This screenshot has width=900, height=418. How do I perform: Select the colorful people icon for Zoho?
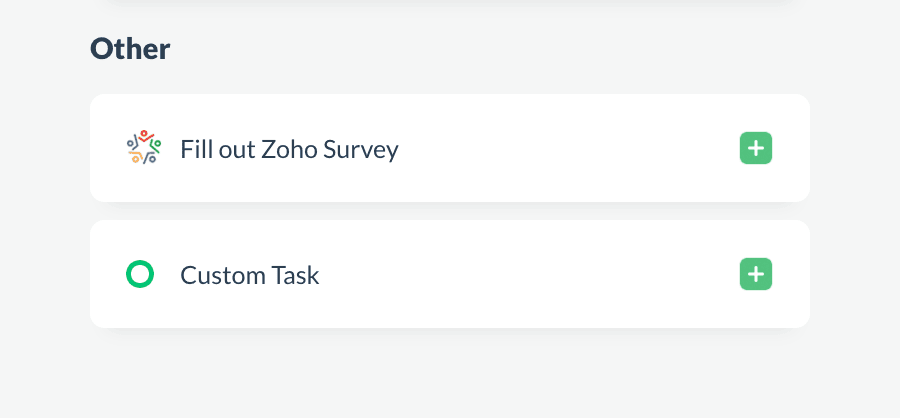click(143, 148)
